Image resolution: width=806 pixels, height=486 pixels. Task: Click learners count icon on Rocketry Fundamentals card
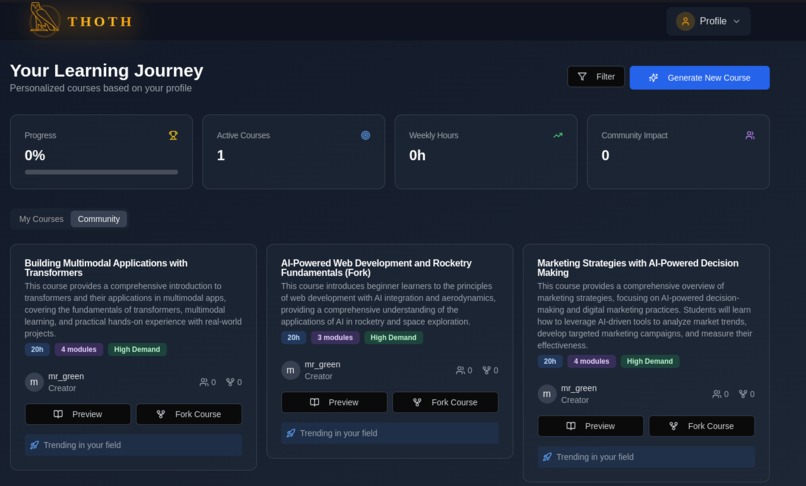[x=460, y=370]
